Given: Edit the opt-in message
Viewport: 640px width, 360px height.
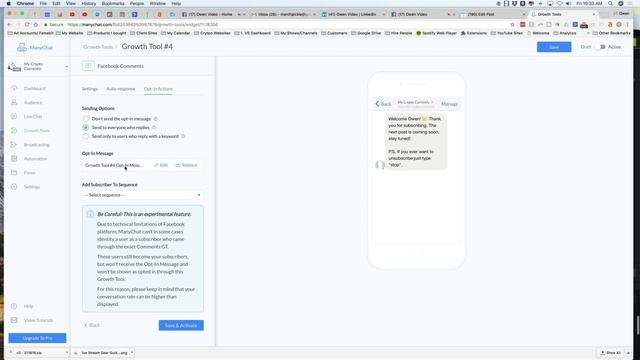Looking at the screenshot, I should (161, 165).
